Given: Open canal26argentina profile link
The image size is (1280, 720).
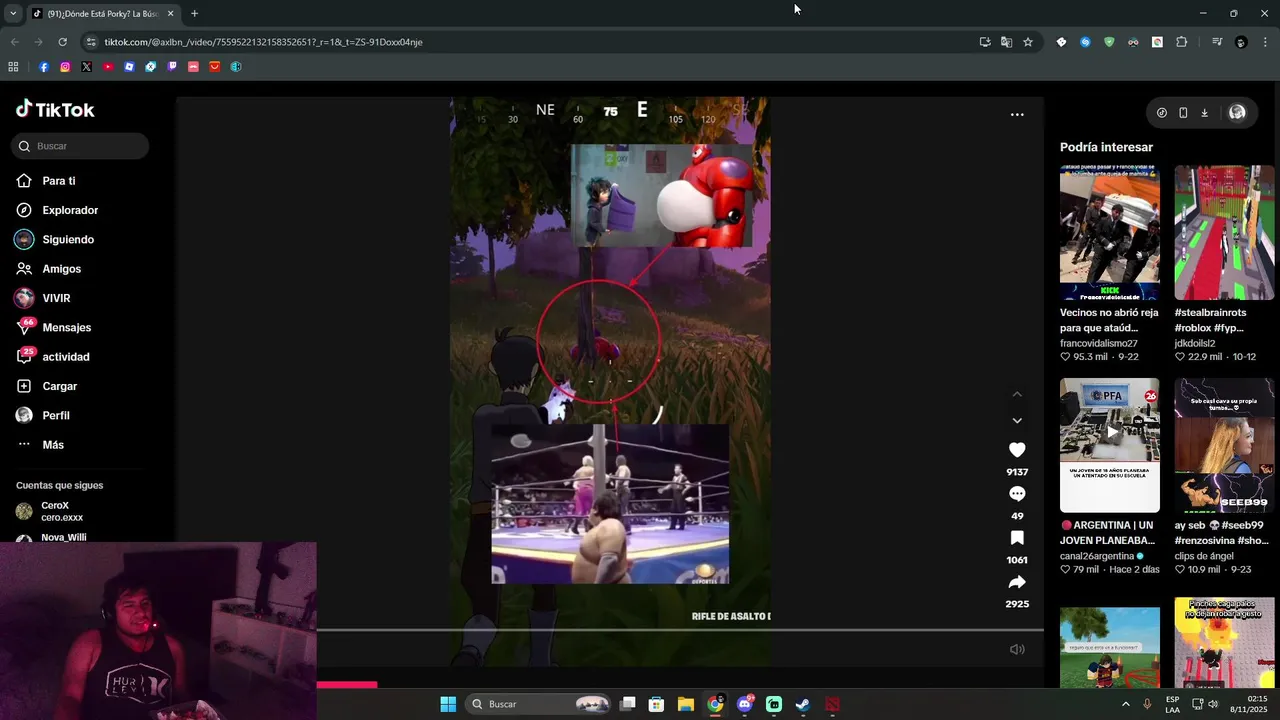Looking at the screenshot, I should point(1097,556).
